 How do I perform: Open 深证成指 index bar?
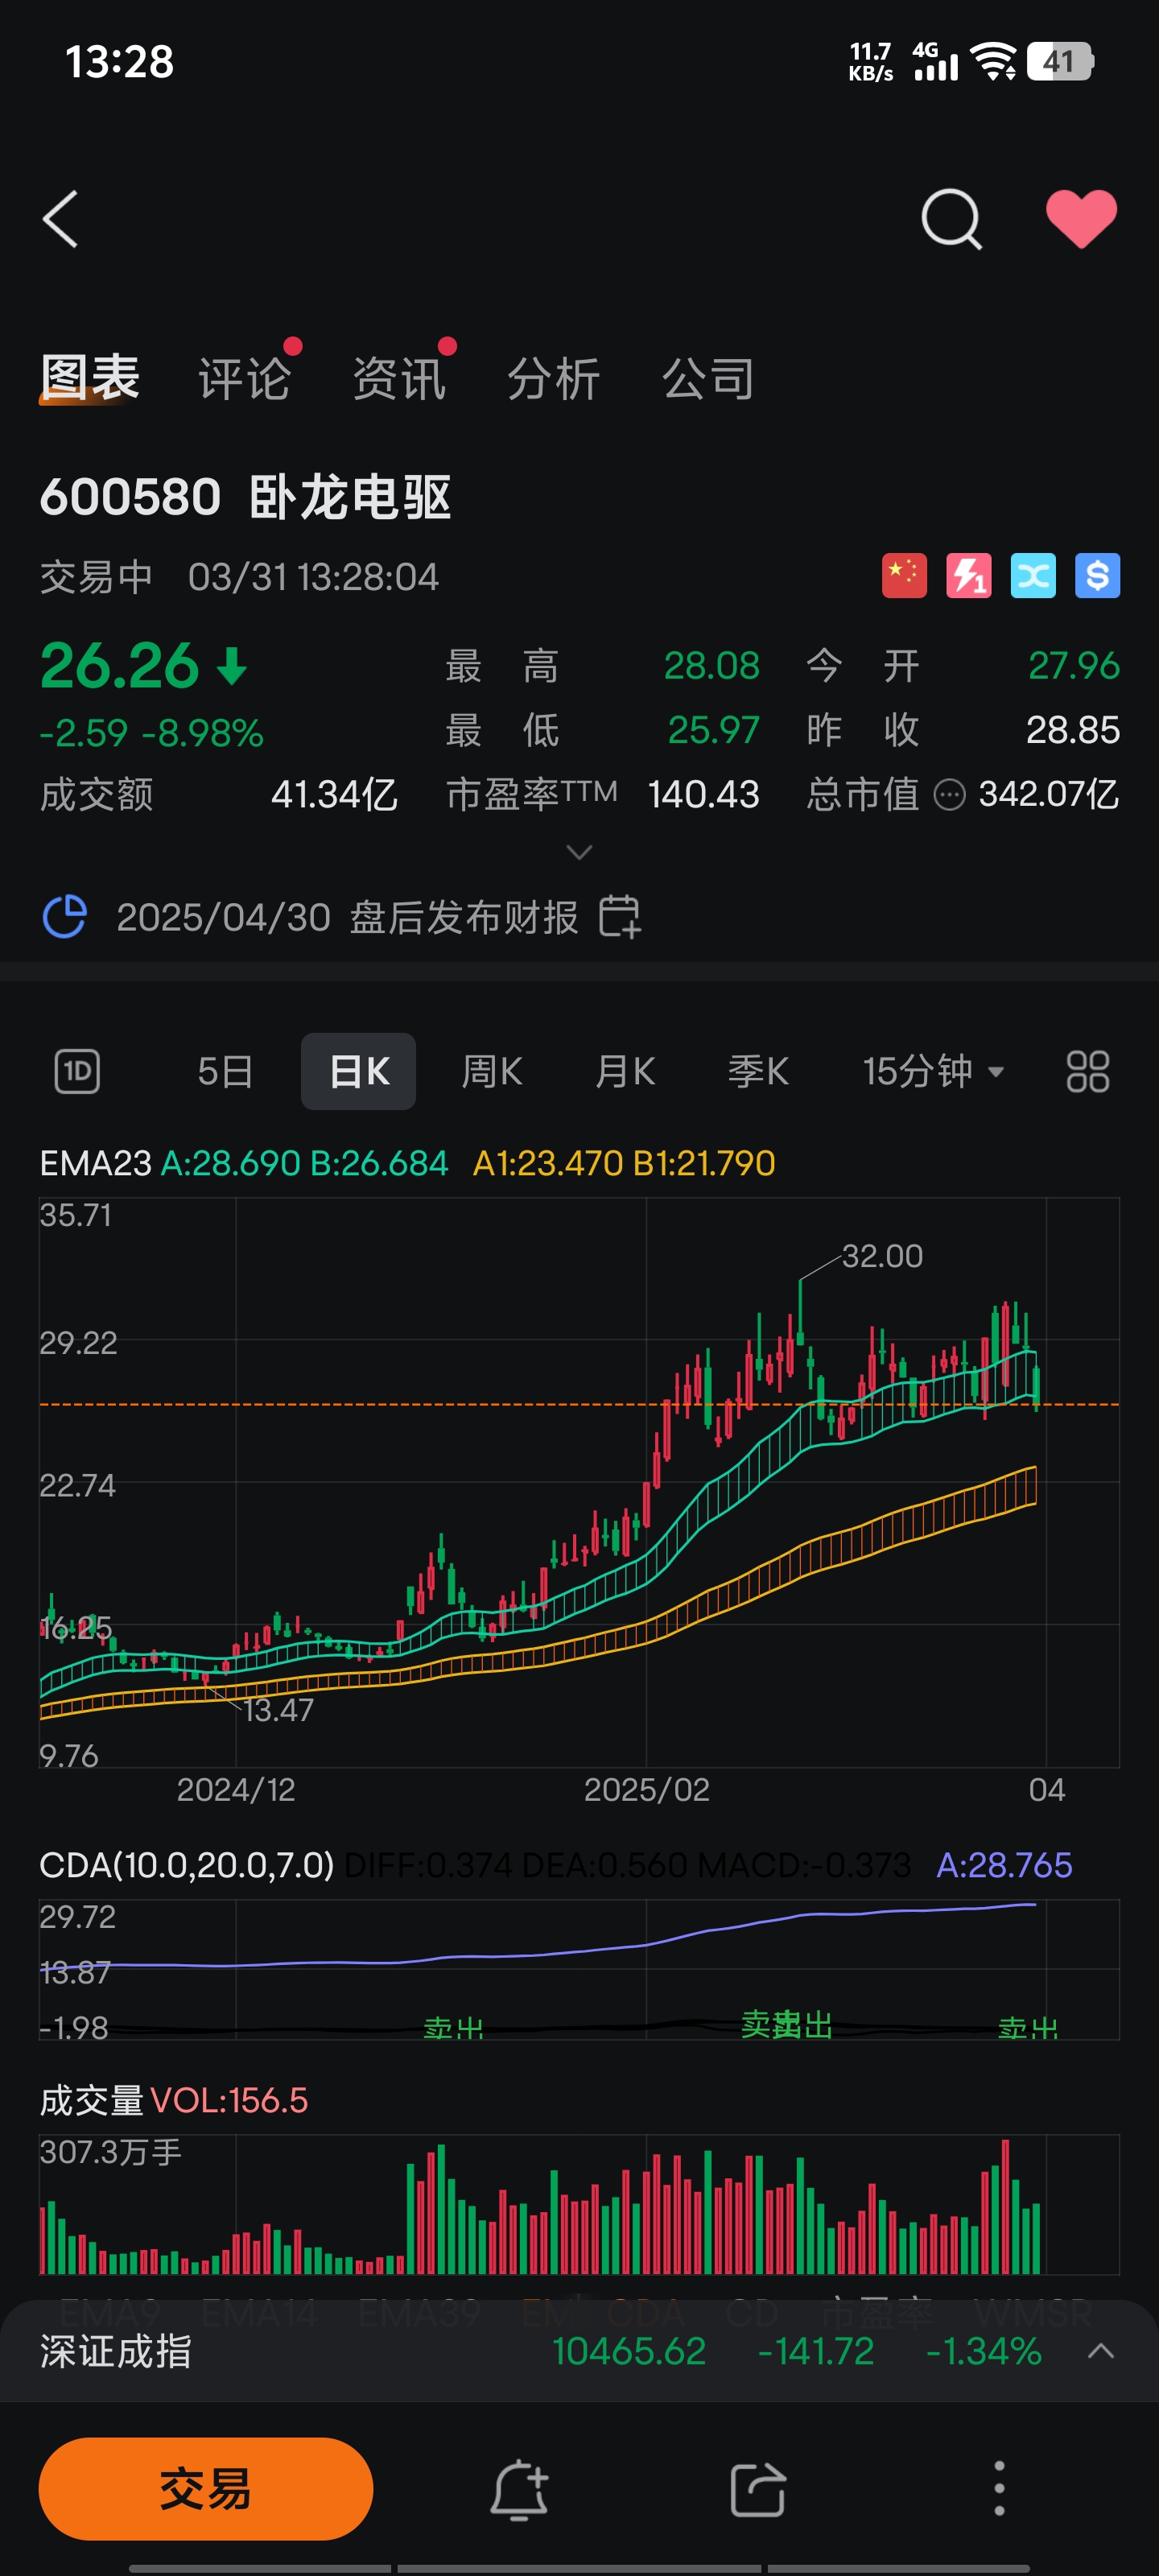579,2351
